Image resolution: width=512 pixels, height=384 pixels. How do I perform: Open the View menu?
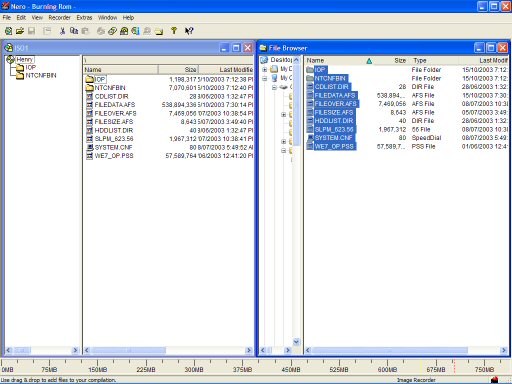(37, 18)
